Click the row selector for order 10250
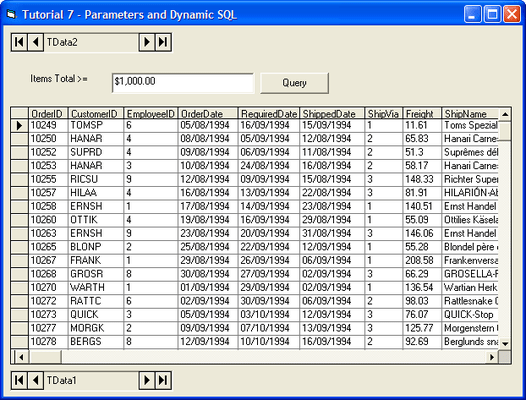 click(19, 139)
